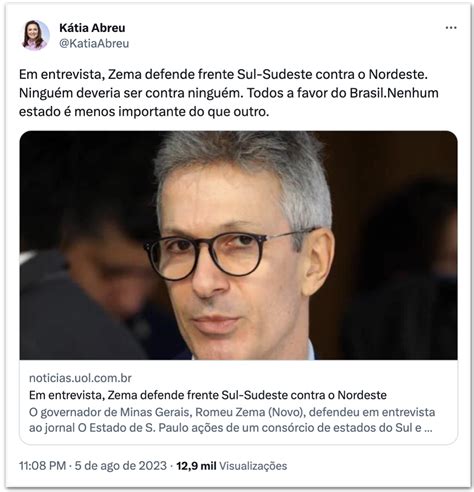
Task: Click the sentence 'Ninguém deveria ser contra ninguém'
Action: click(x=129, y=93)
